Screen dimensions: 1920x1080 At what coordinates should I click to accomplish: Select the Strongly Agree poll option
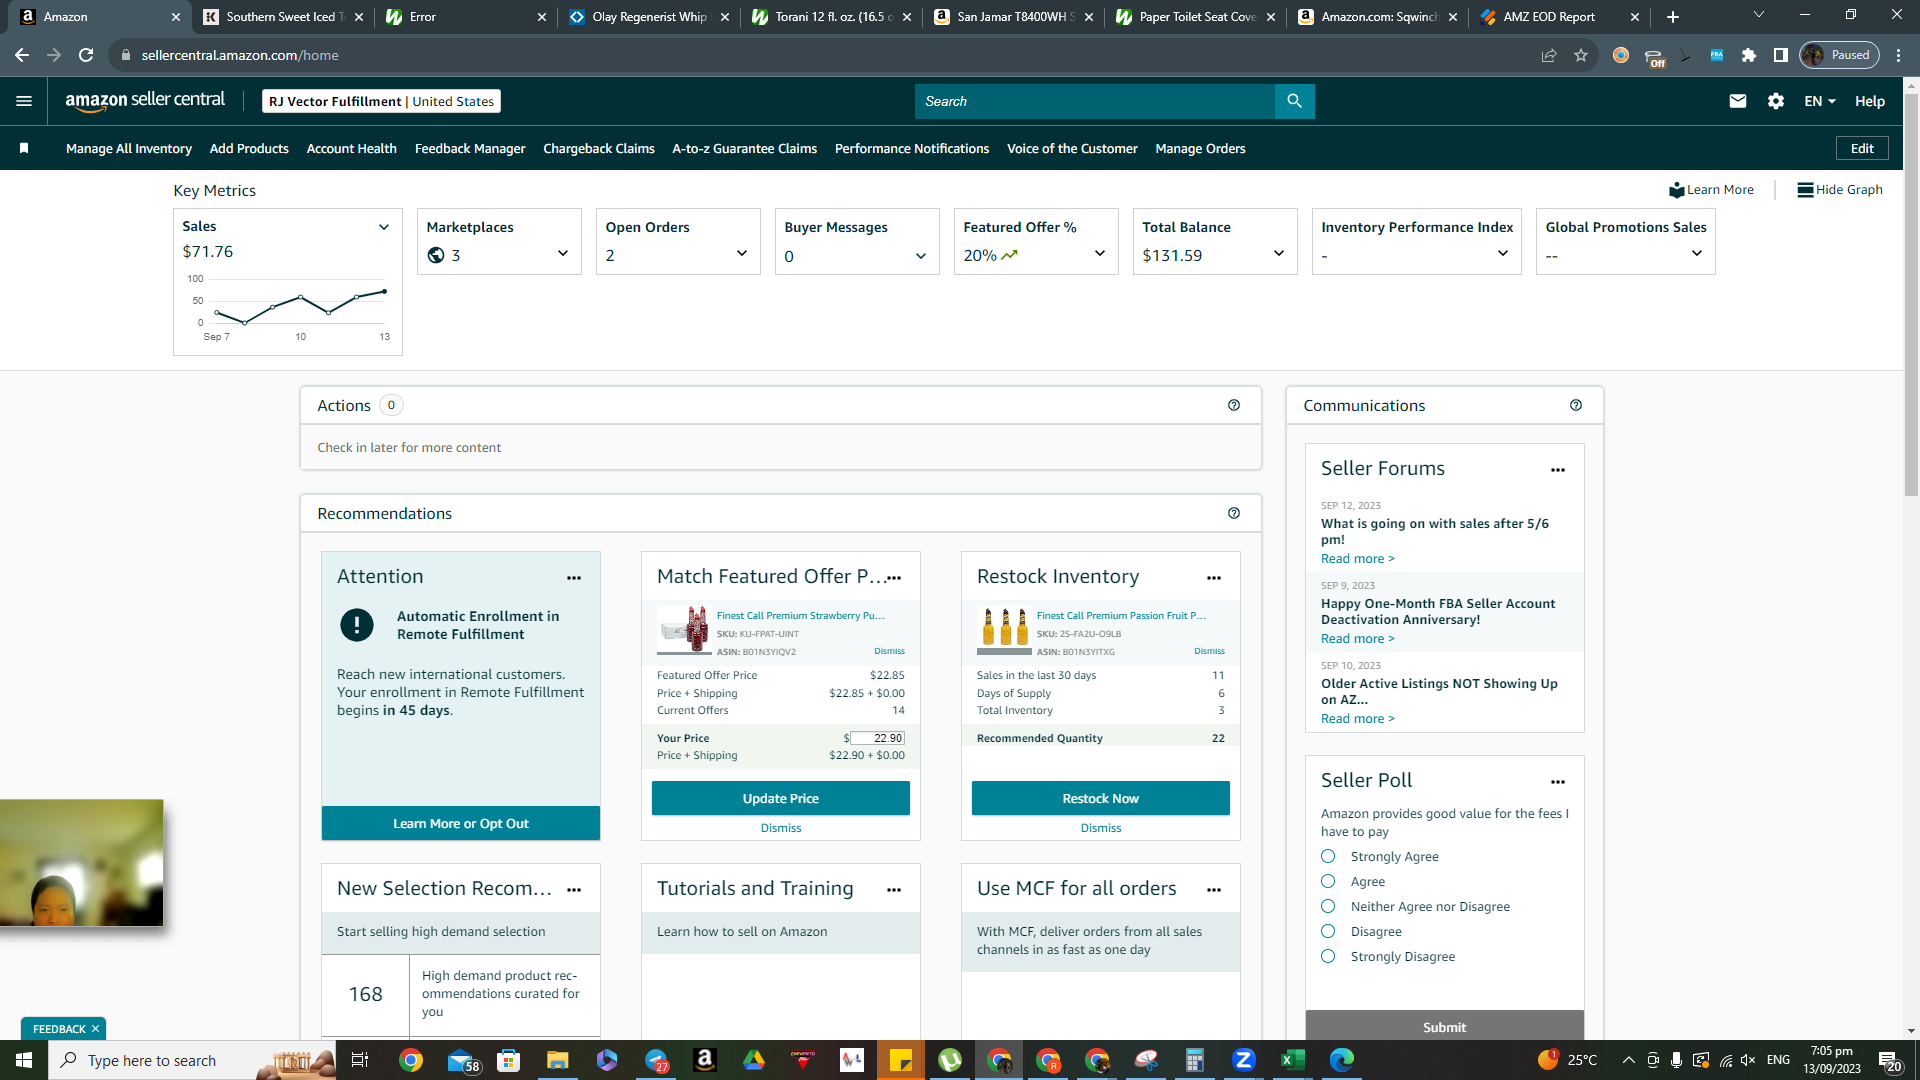1328,856
